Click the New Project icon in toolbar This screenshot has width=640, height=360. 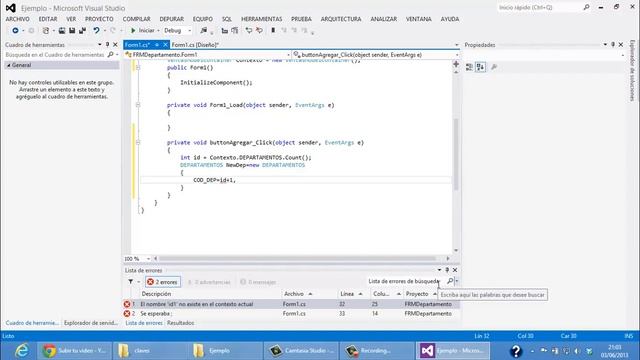[46, 31]
